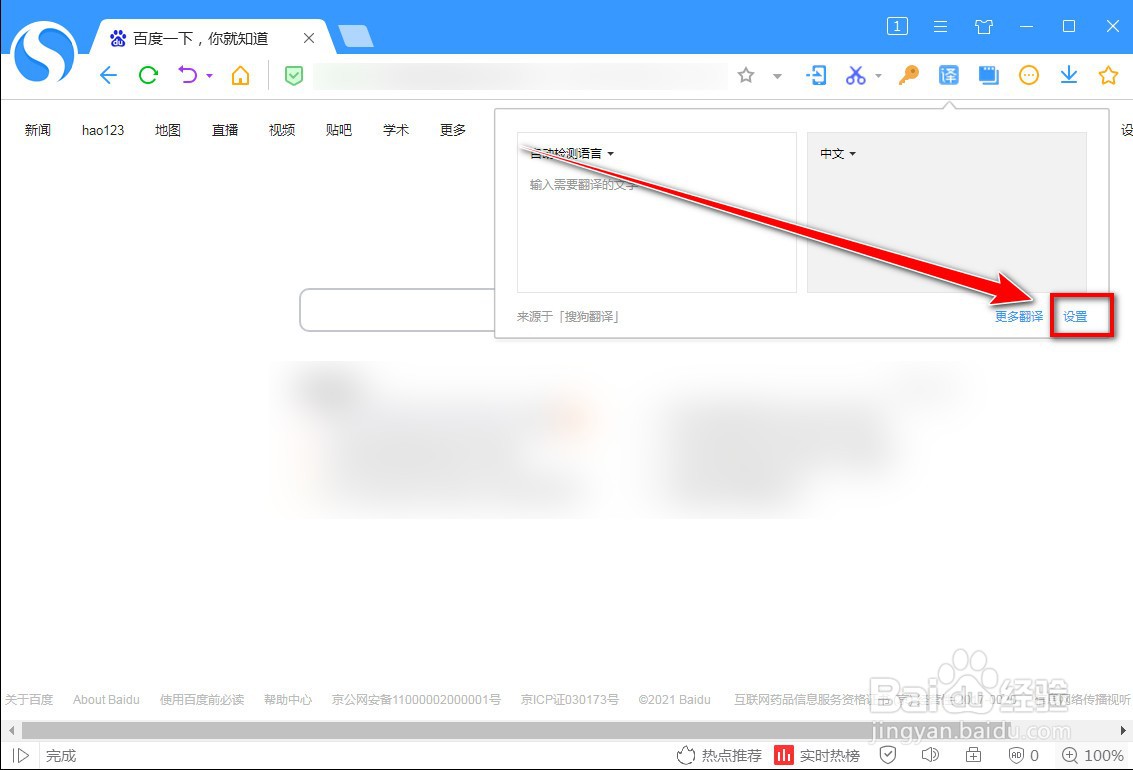This screenshot has width=1133, height=770.
Task: Select the Translate icon in the toolbar
Action: [x=948, y=75]
